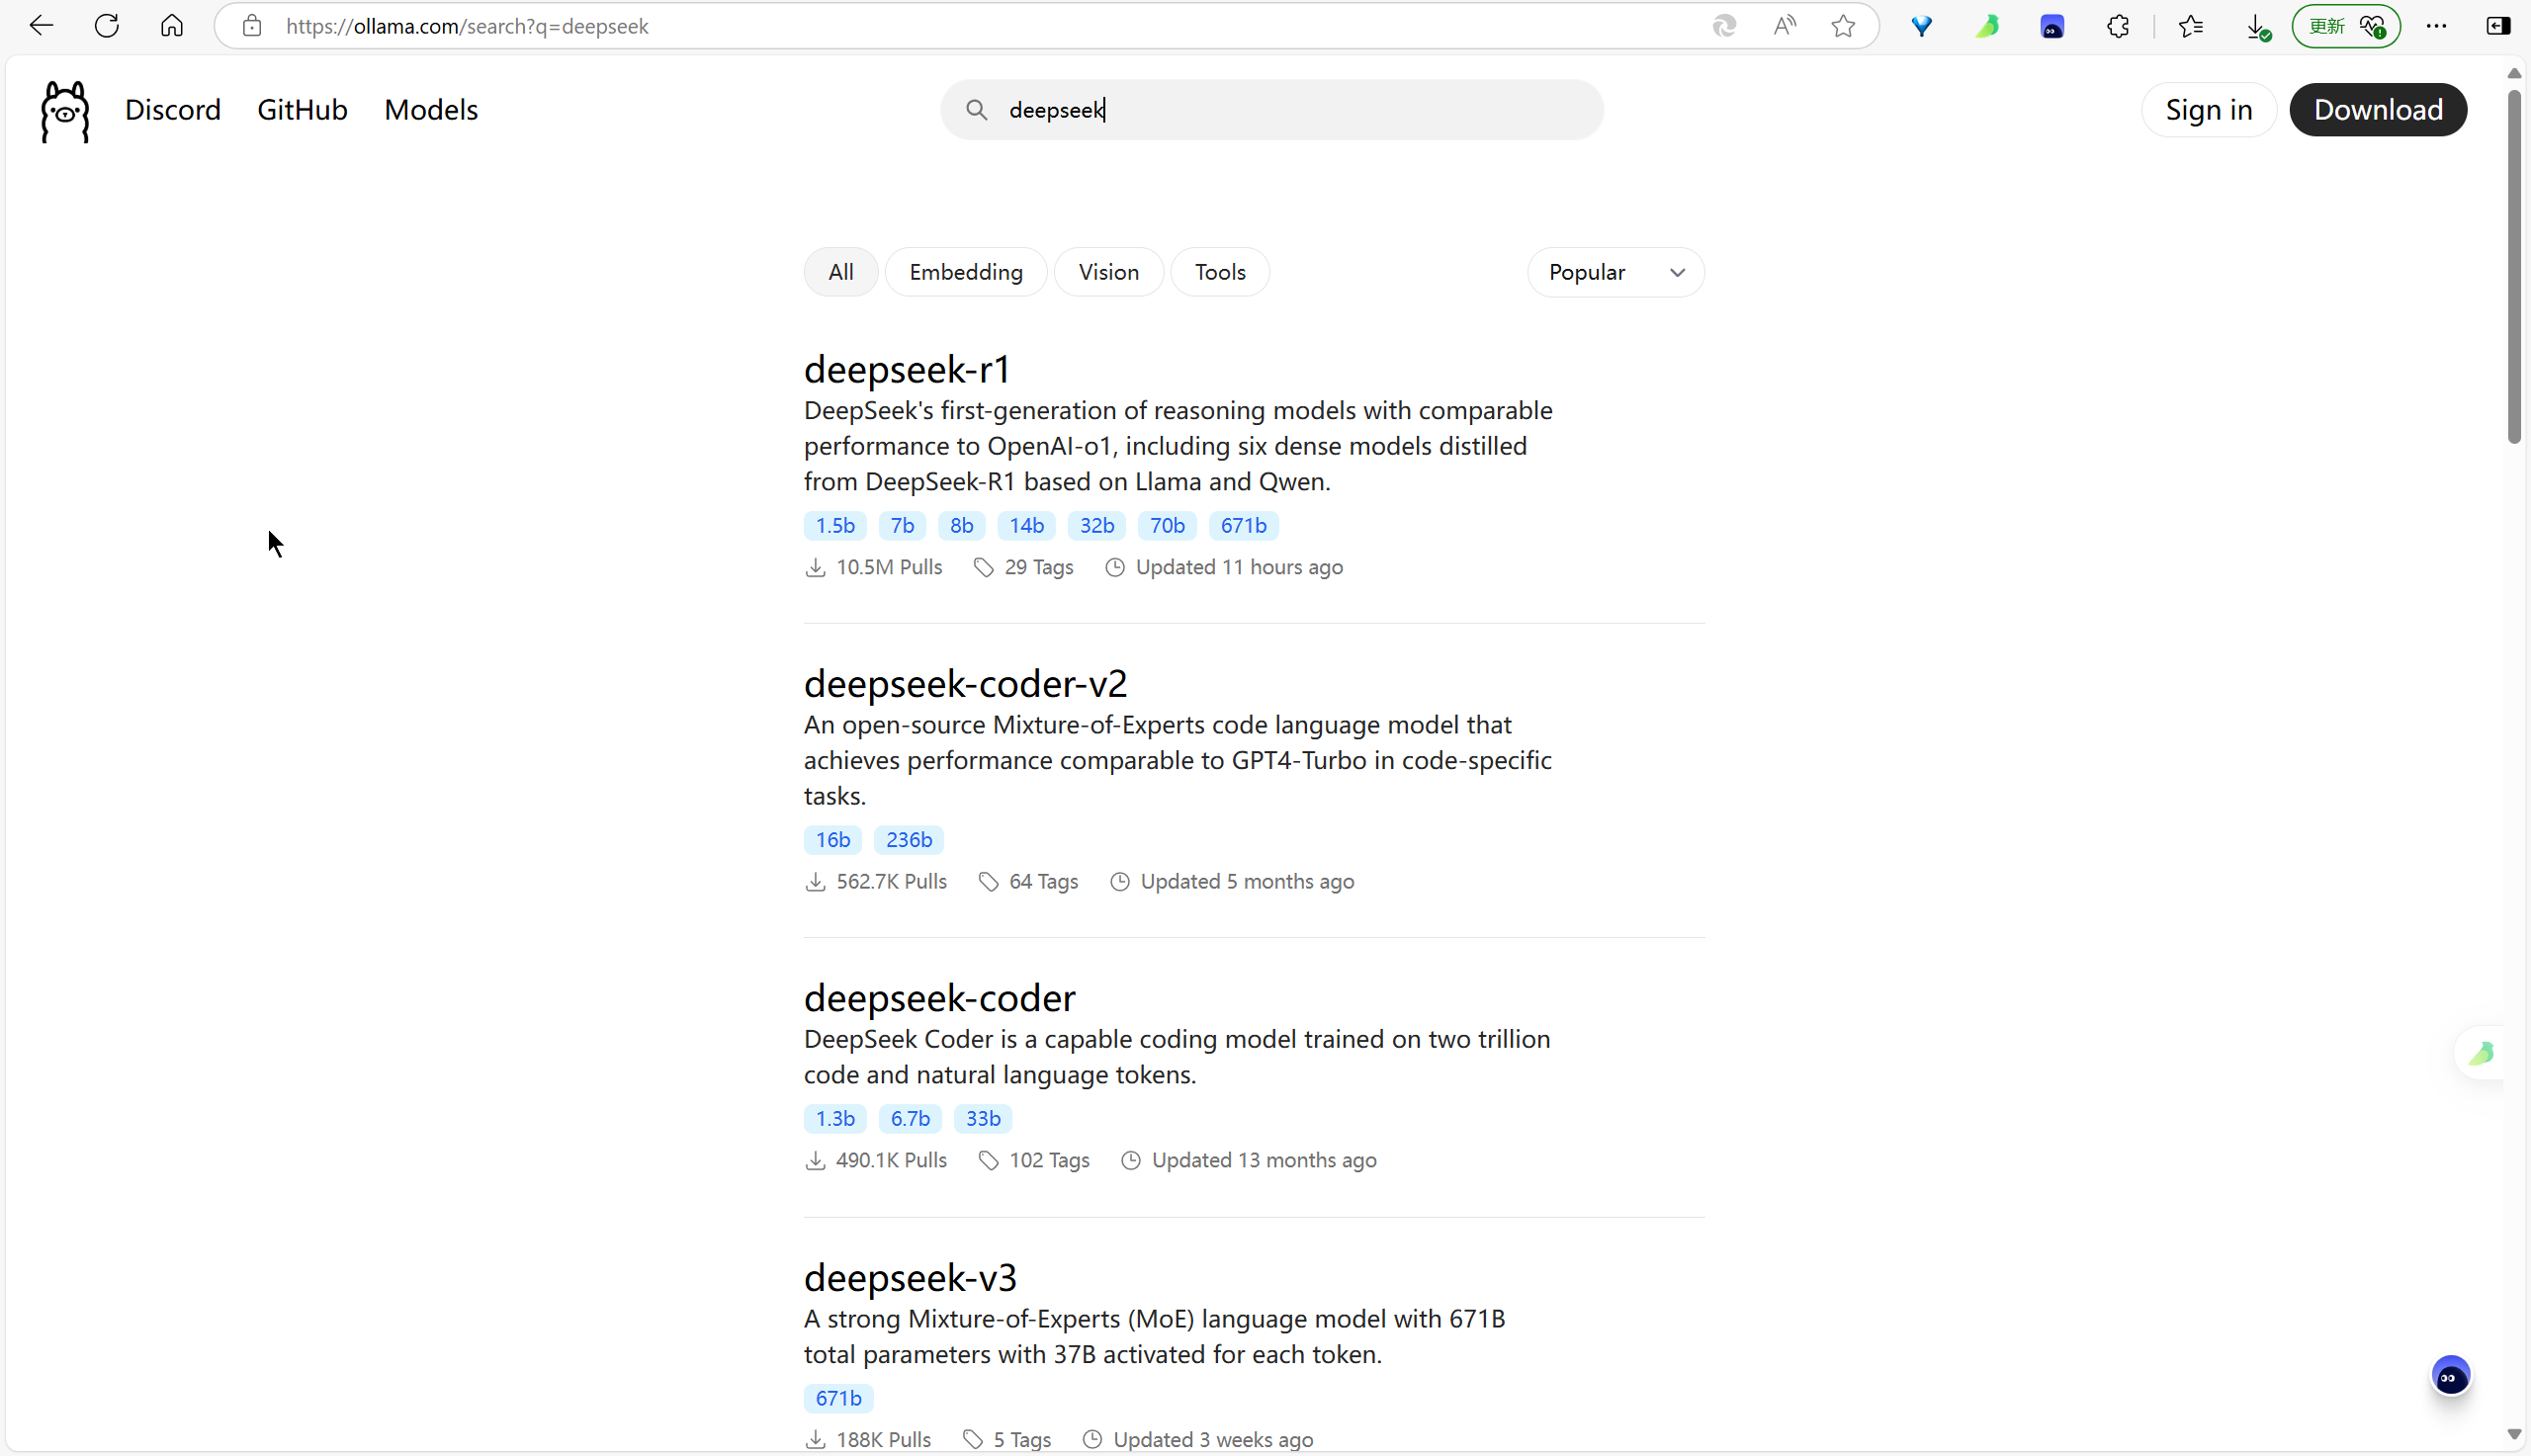Go to browser home icon
2531x1456 pixels.
pyautogui.click(x=172, y=26)
